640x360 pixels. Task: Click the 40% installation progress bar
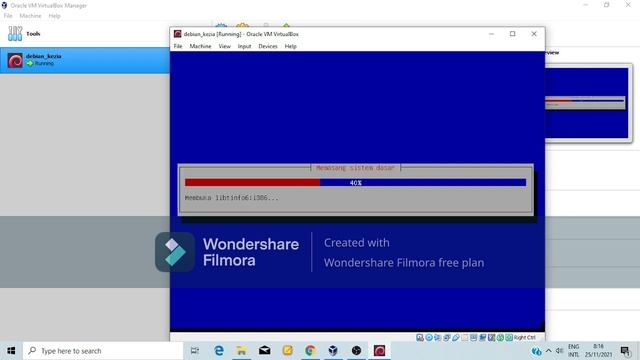pyautogui.click(x=356, y=182)
